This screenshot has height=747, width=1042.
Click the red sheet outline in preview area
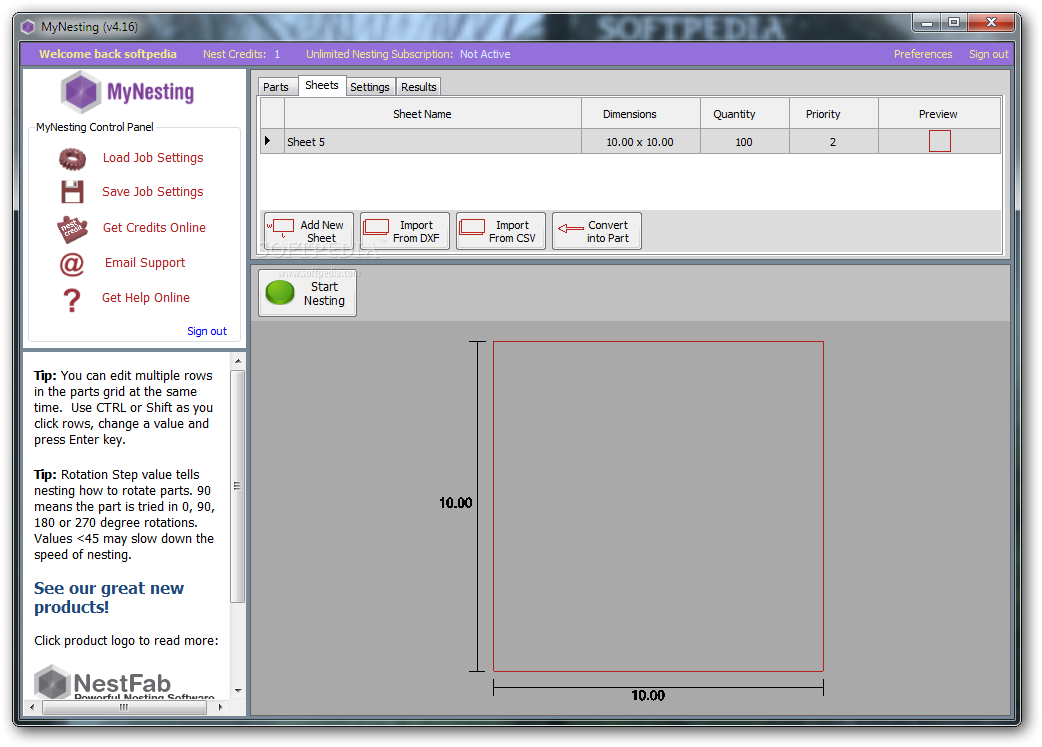click(658, 506)
